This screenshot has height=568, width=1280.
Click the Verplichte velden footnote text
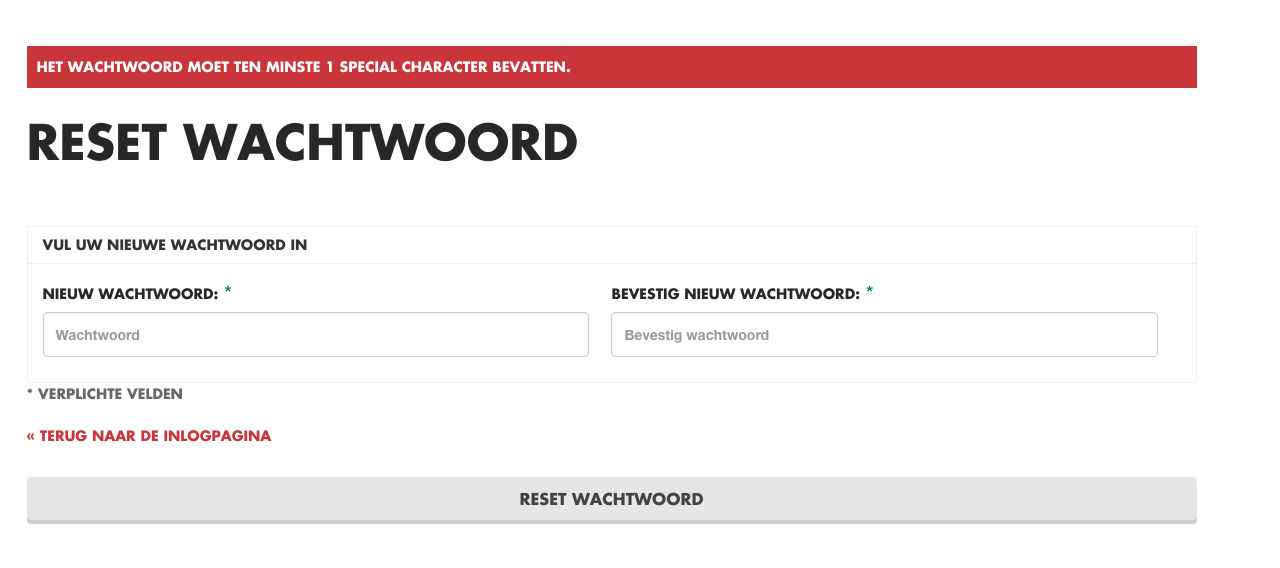(x=110, y=394)
